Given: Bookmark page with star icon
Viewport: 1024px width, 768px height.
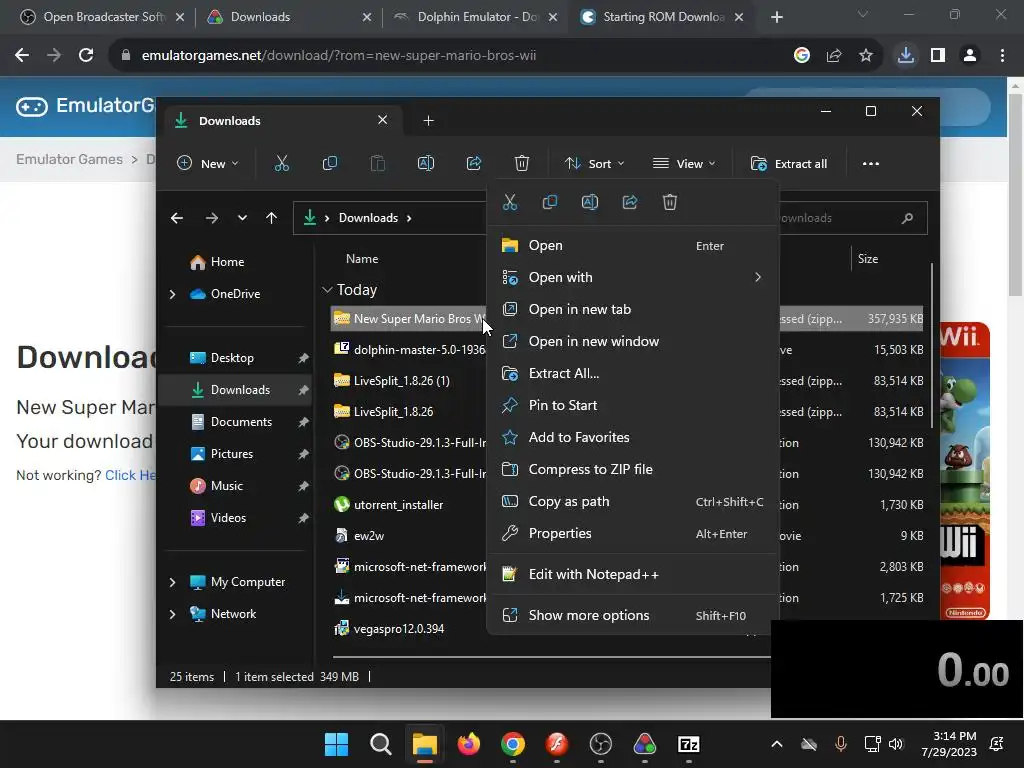Looking at the screenshot, I should pos(866,56).
